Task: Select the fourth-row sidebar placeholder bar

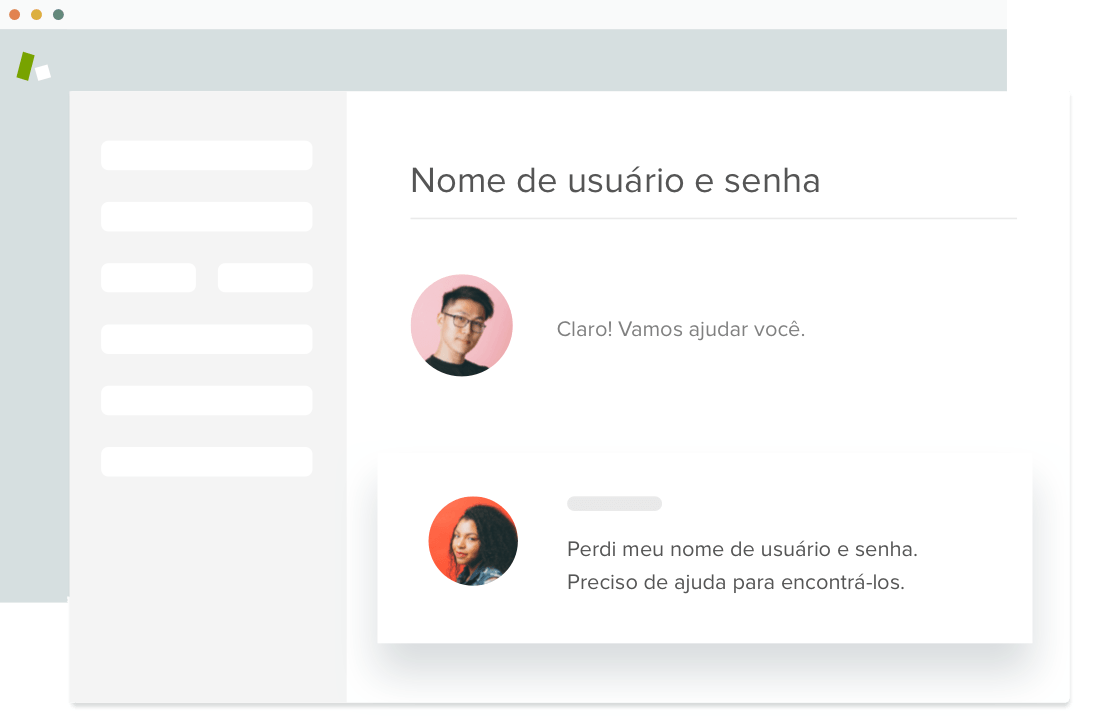Action: coord(206,339)
